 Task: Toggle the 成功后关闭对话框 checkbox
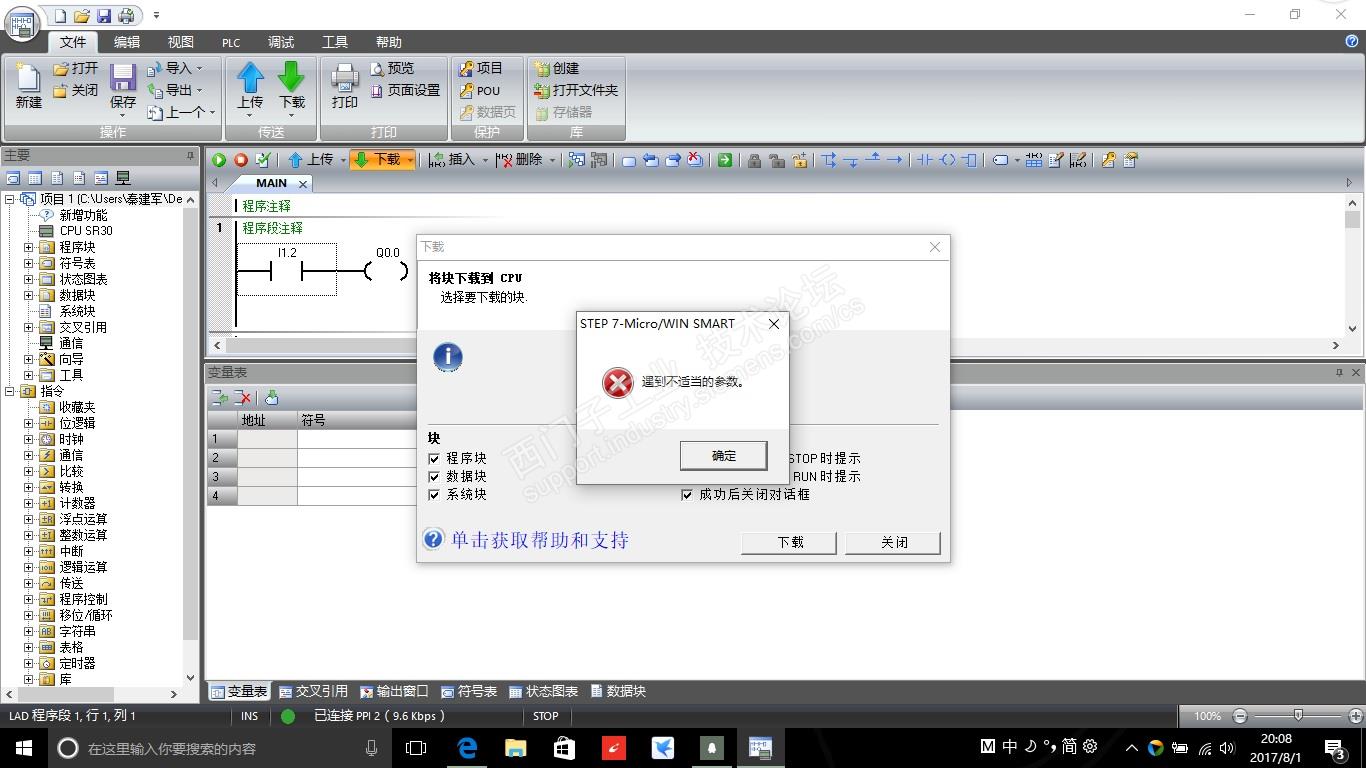tap(687, 494)
